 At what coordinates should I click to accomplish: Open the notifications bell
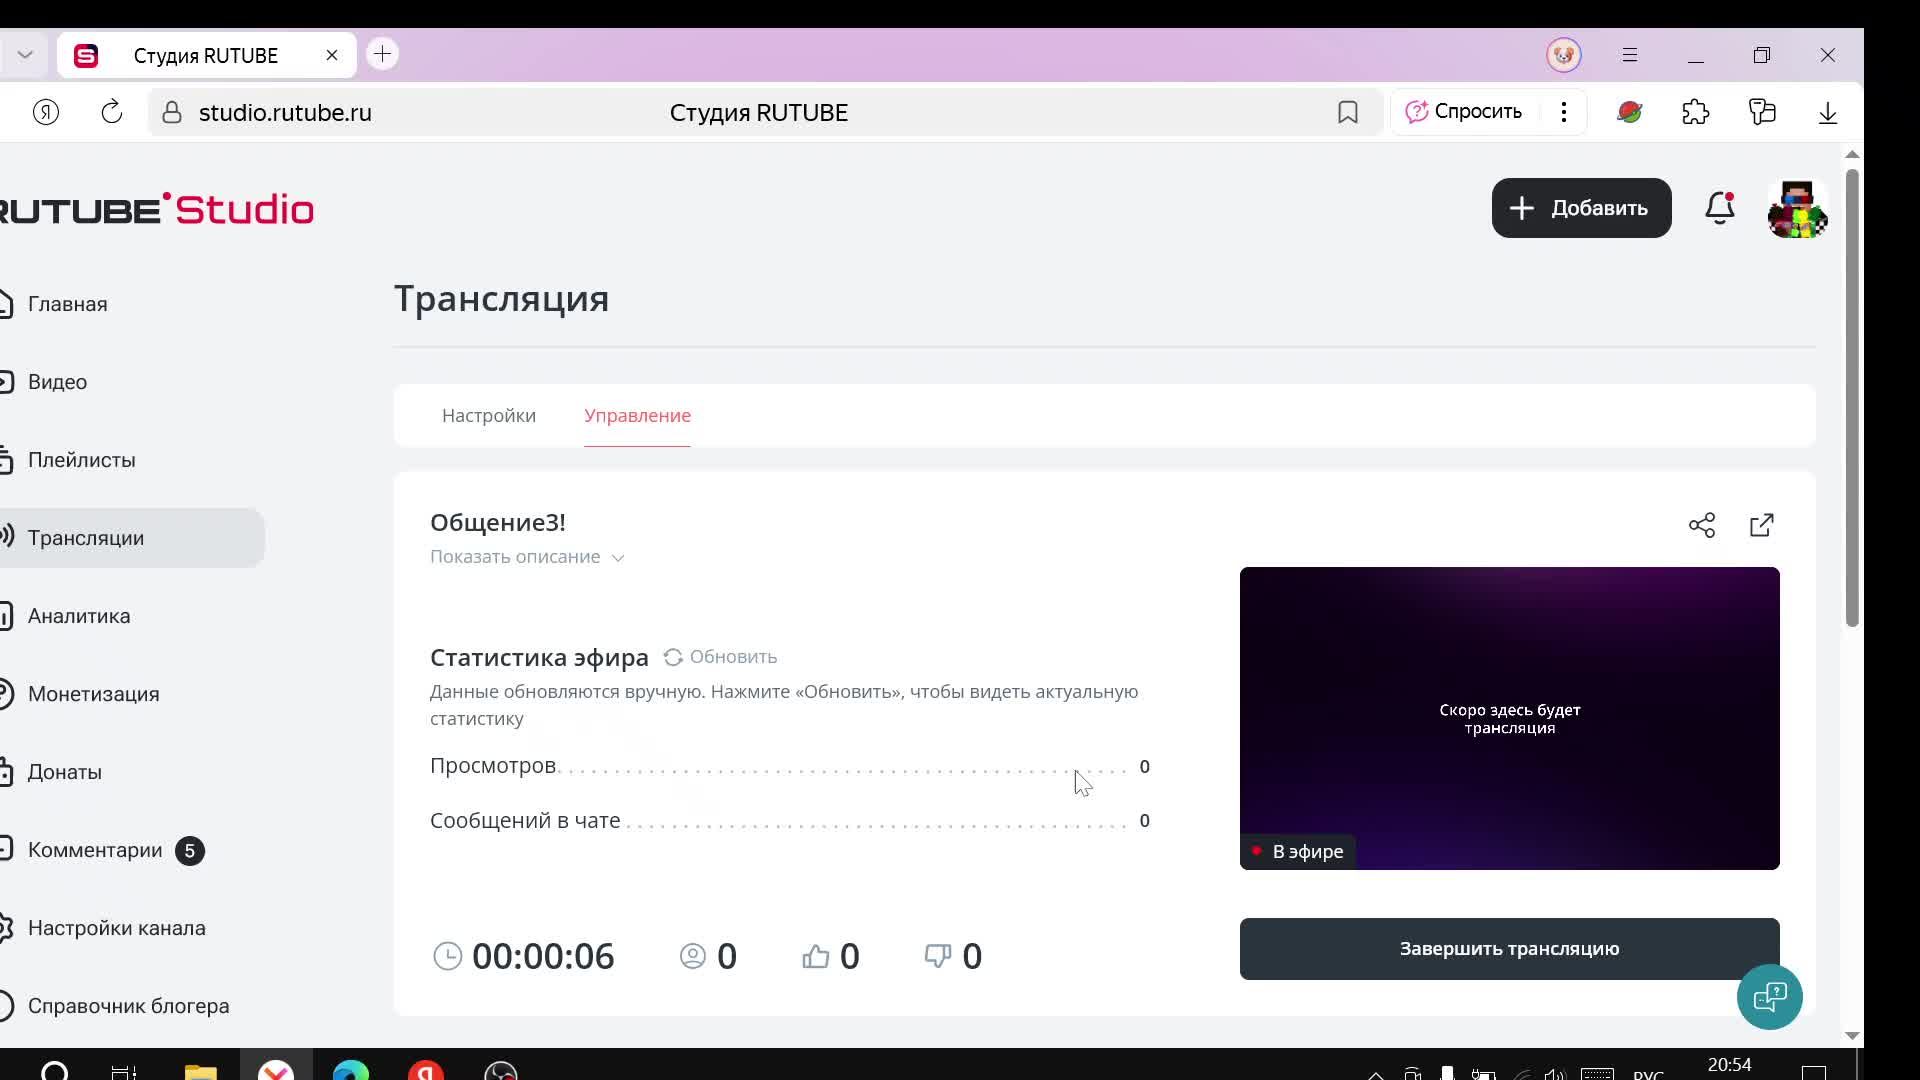[x=1719, y=208]
